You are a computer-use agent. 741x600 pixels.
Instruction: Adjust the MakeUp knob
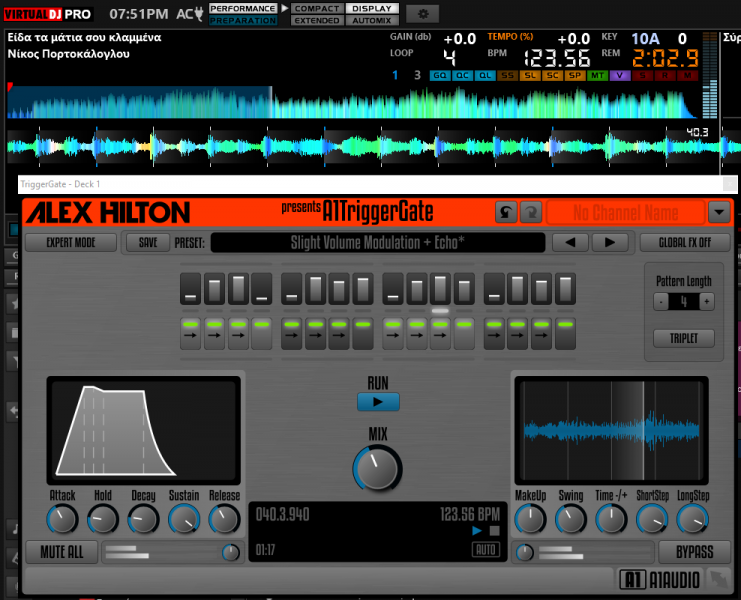point(530,519)
